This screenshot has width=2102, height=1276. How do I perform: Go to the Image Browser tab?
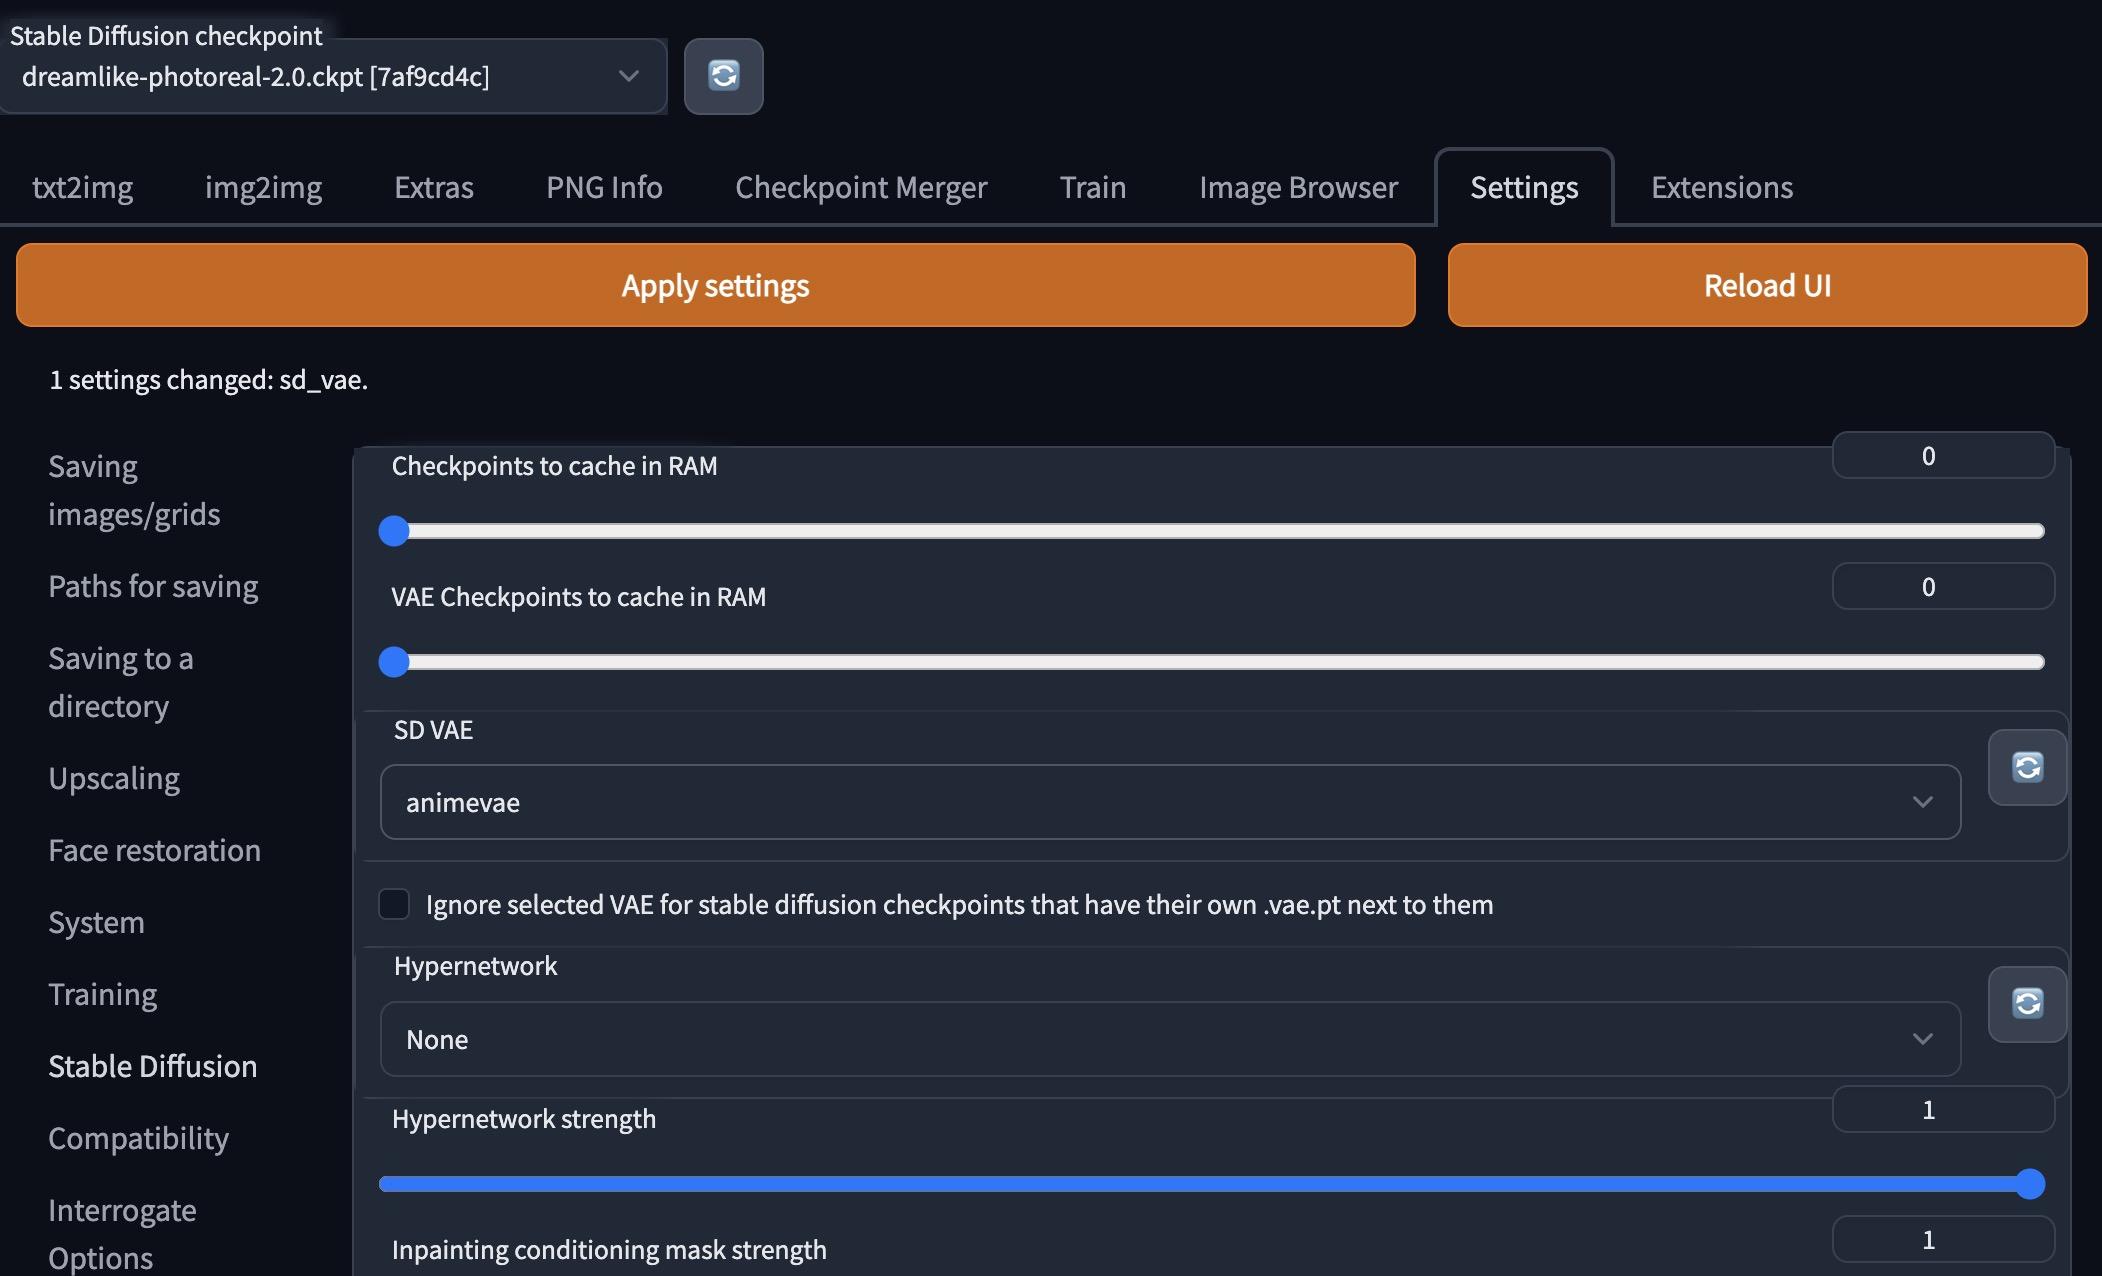[1298, 187]
